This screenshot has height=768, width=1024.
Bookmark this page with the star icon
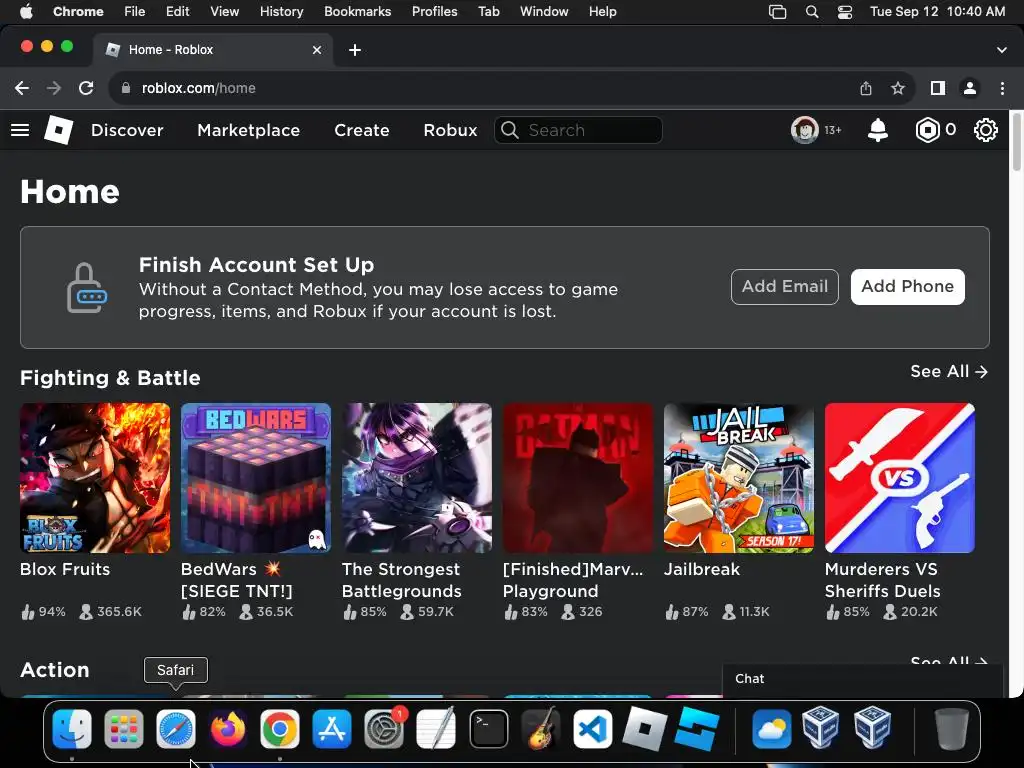coord(898,88)
